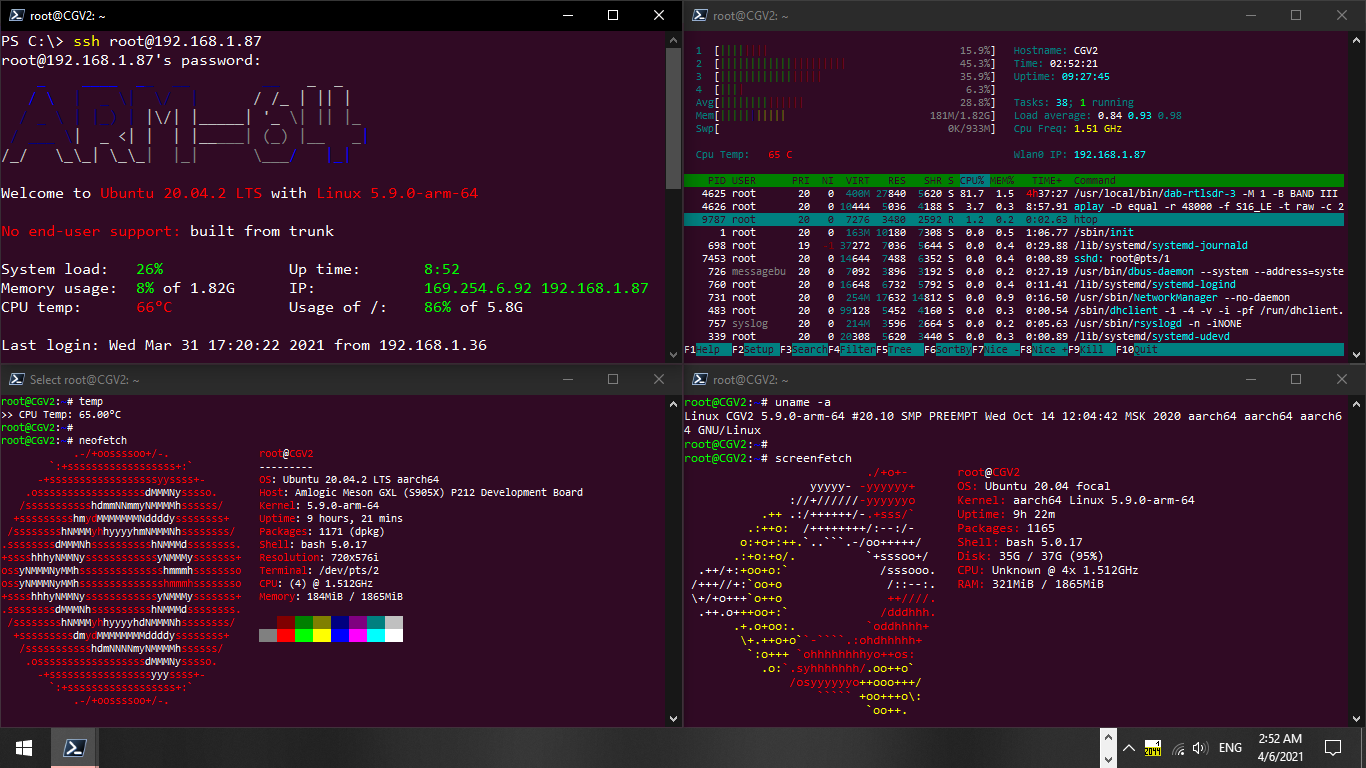The height and width of the screenshot is (768, 1366).
Task: Toggle Tree view in htop footer
Action: pos(899,350)
